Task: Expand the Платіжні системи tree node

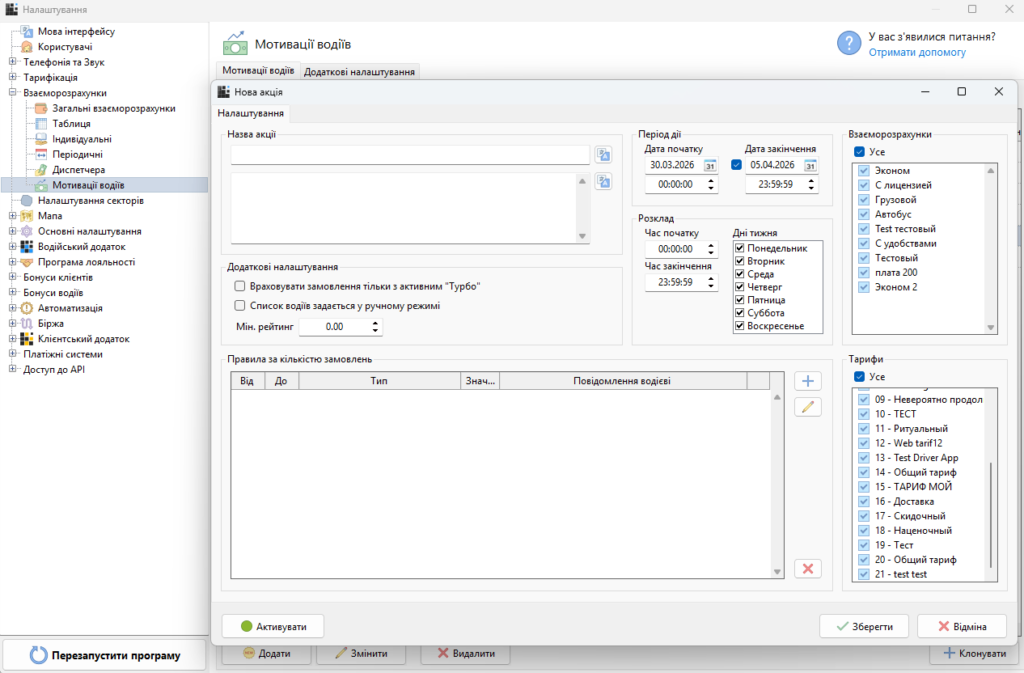Action: click(13, 354)
